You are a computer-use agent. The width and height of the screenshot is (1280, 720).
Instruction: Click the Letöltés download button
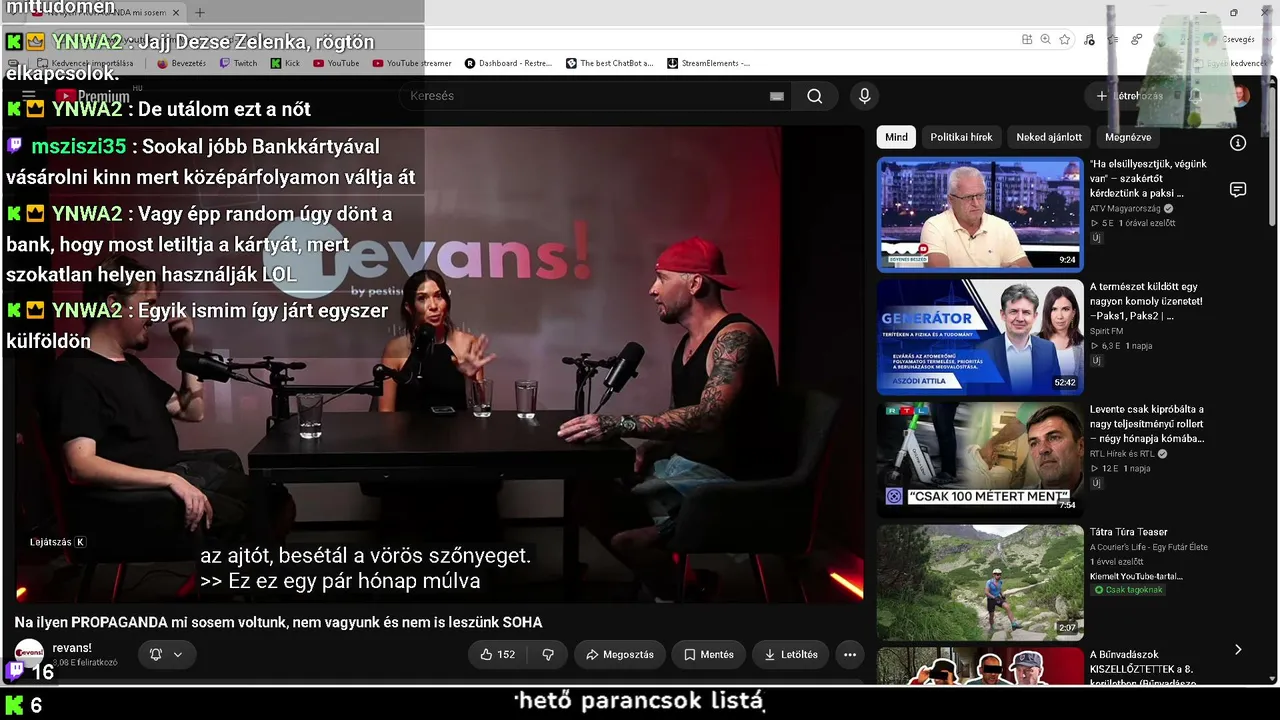pyautogui.click(x=791, y=655)
